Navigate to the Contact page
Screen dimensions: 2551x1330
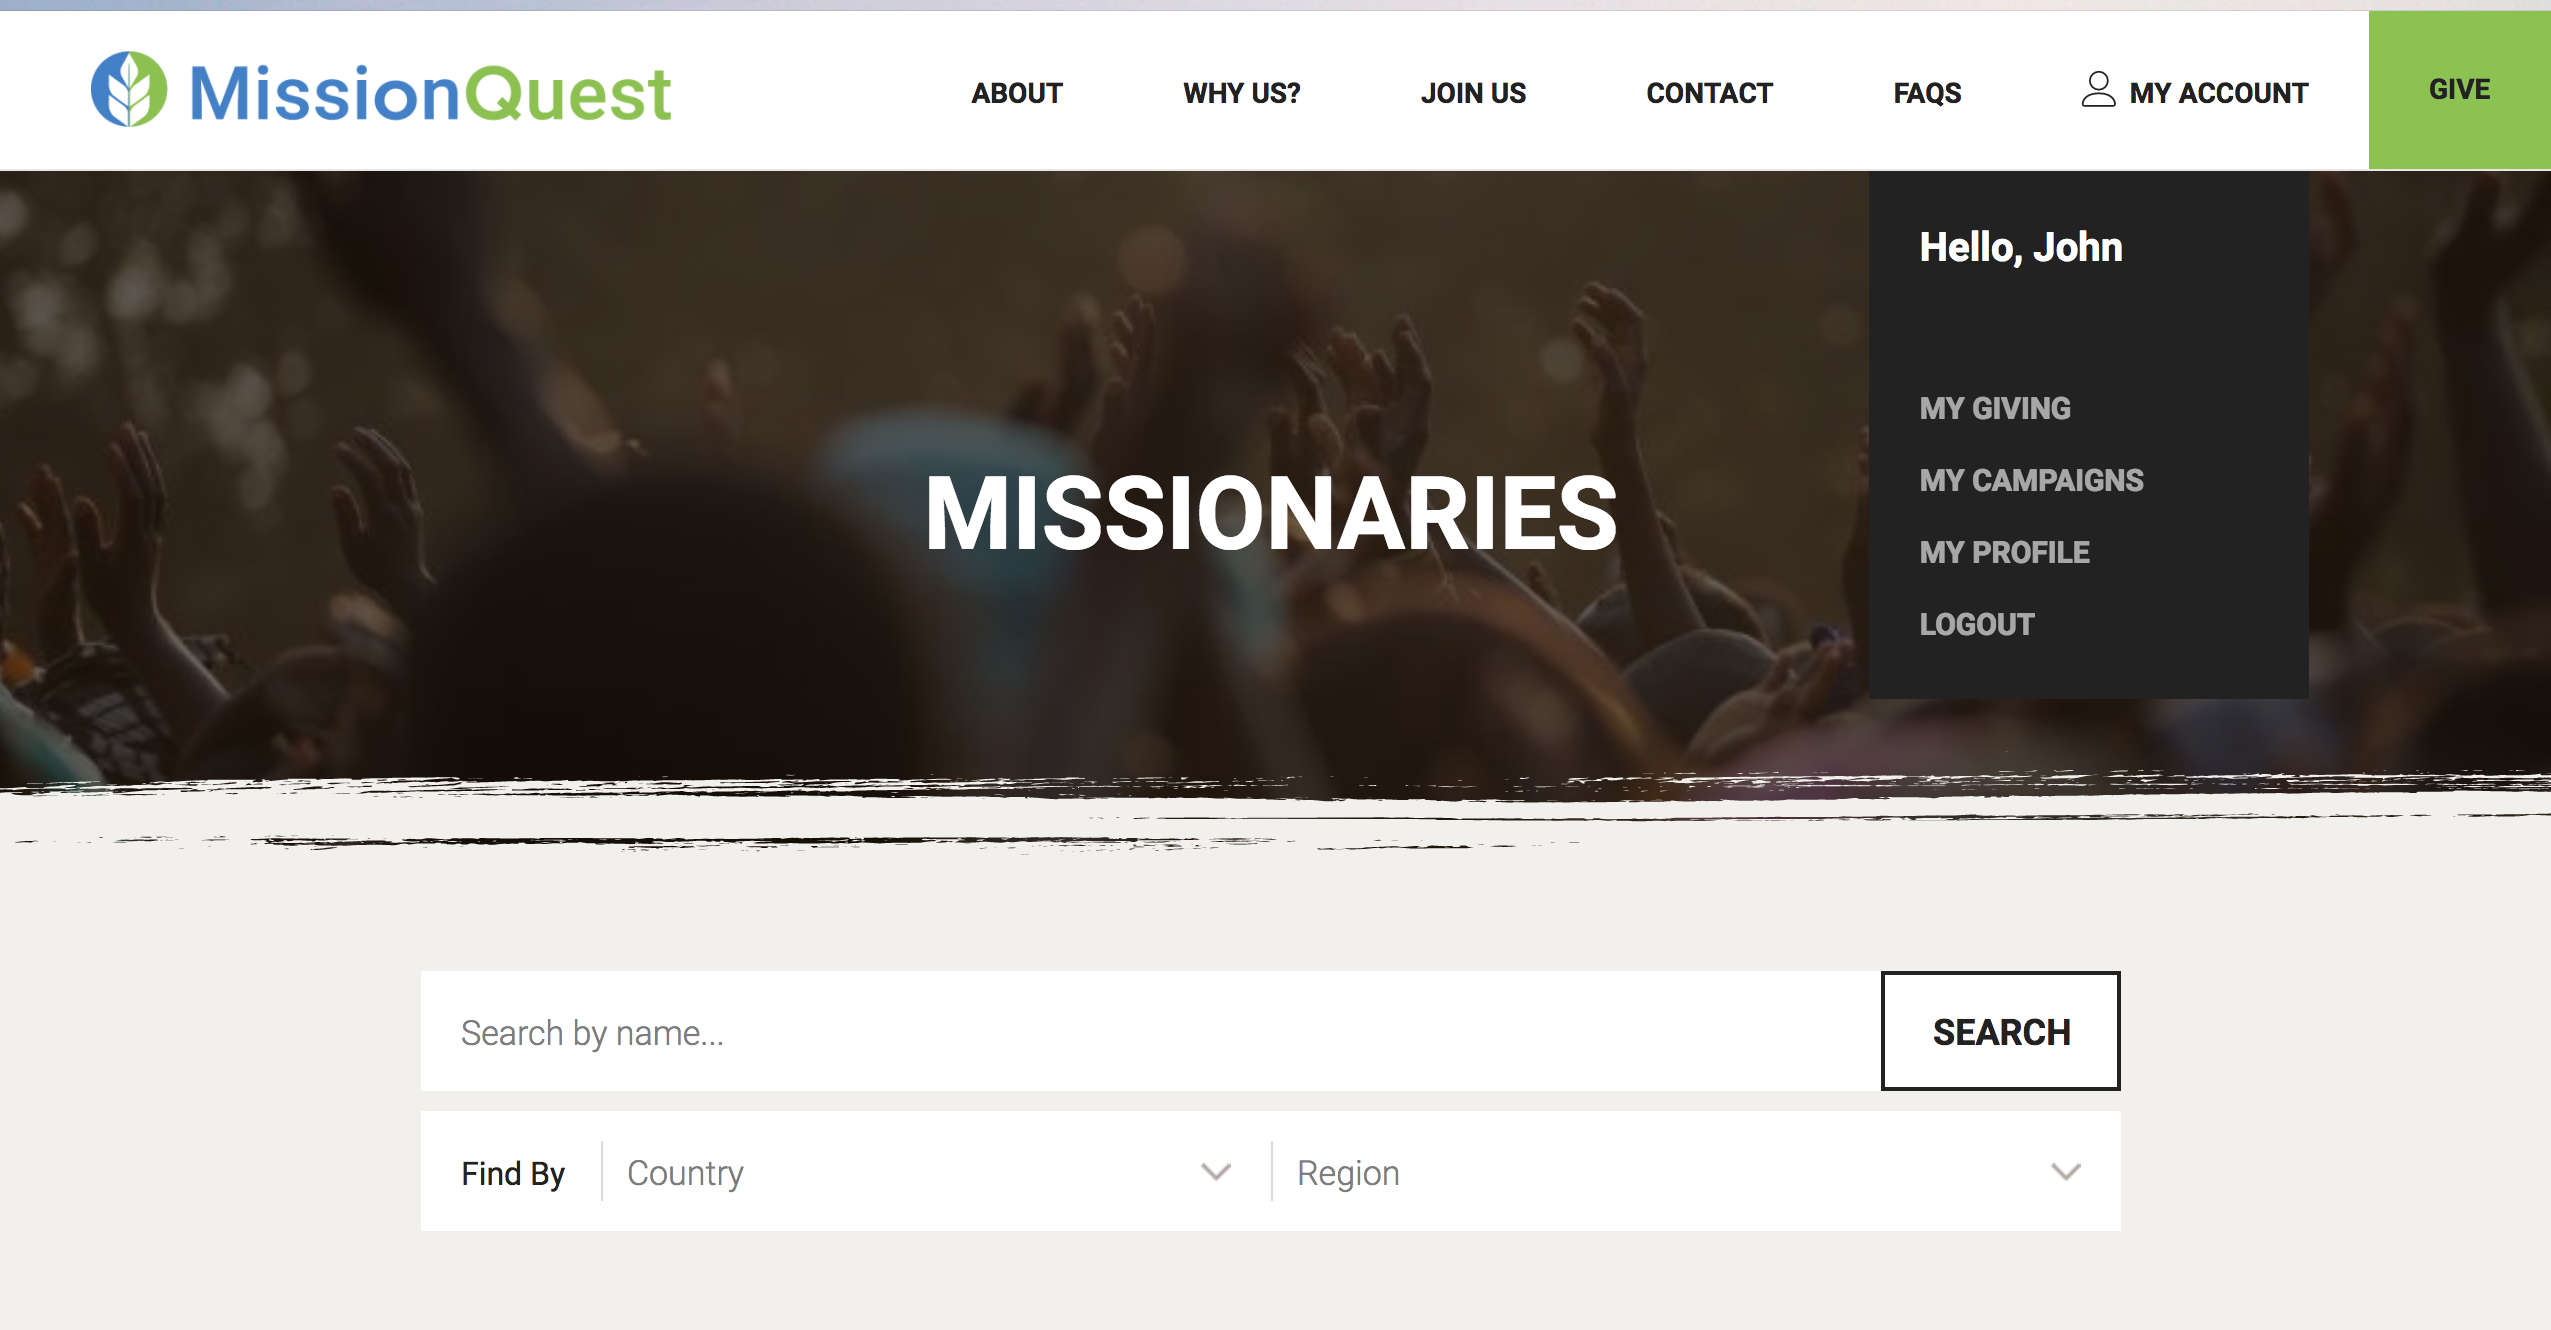(1709, 93)
